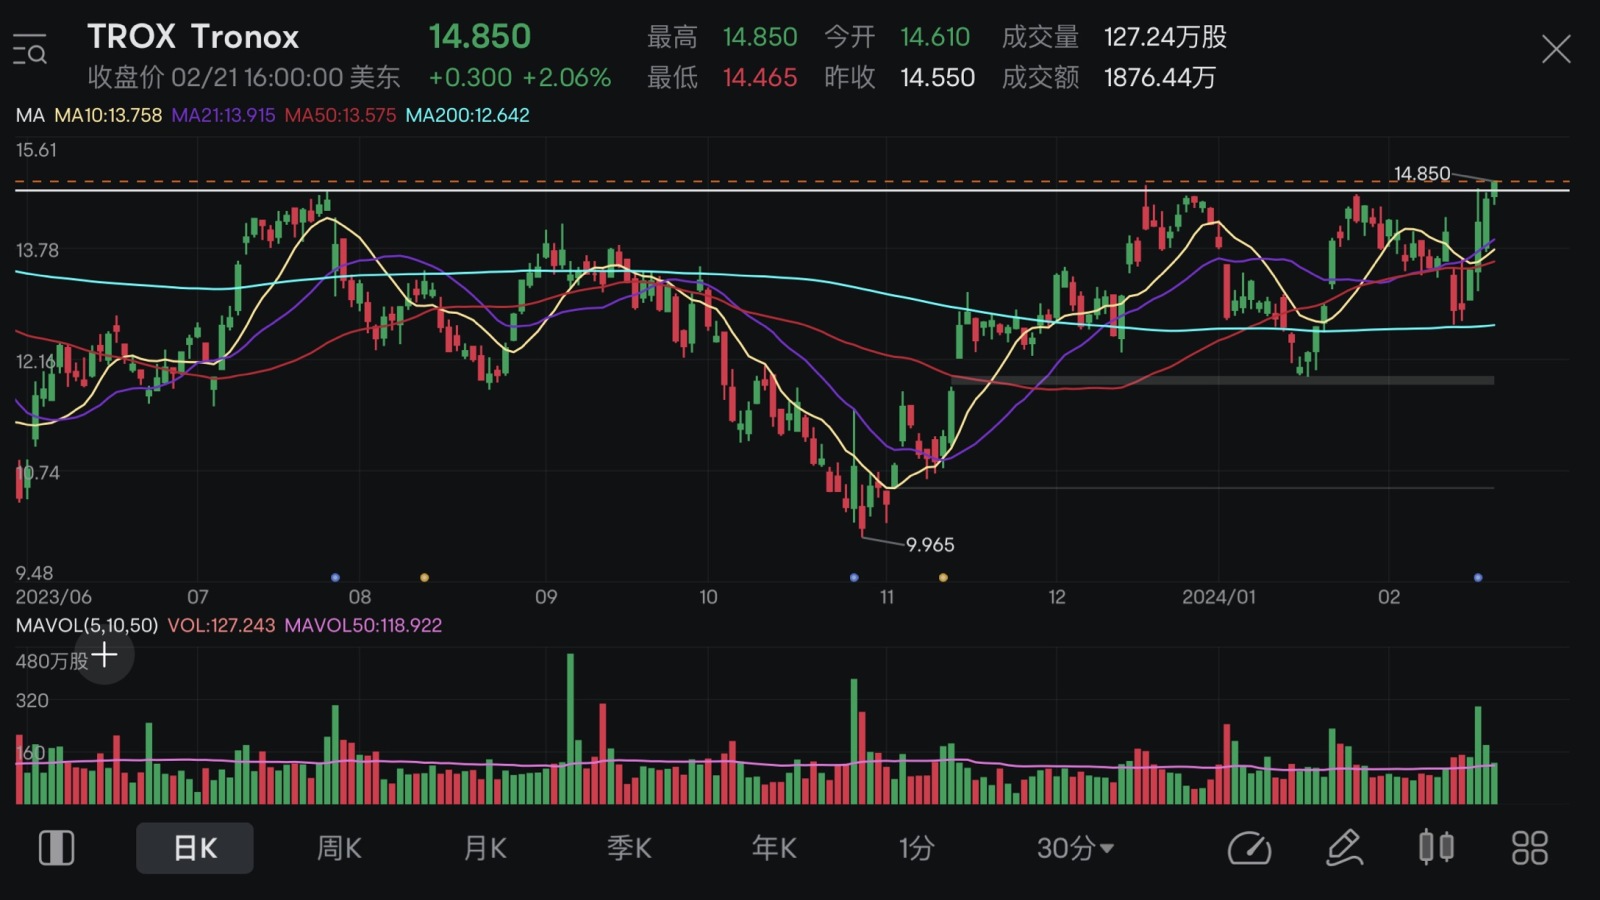Click the VOL:127.243 value

click(221, 625)
